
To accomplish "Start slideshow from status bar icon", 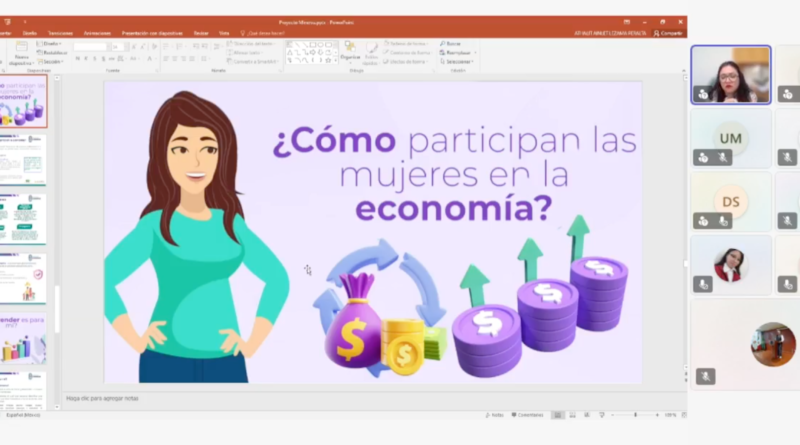I will point(603,414).
